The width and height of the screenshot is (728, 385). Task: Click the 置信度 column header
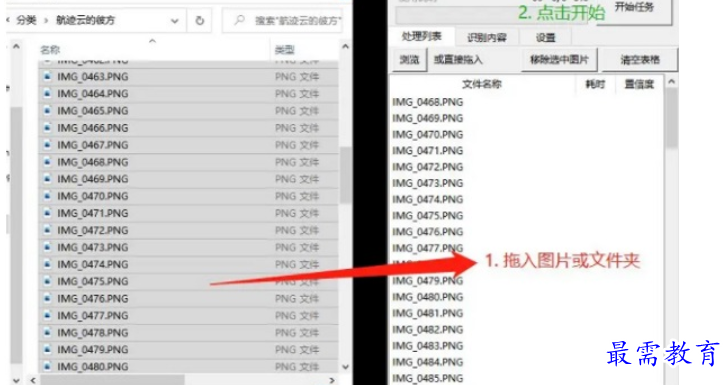[x=639, y=84]
